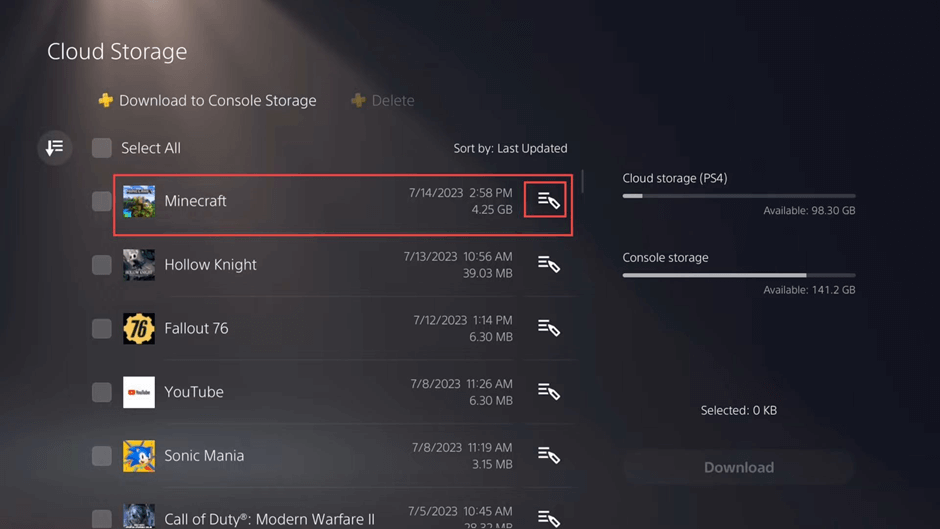Select the Call of Duty Modern Warfare II row
The height and width of the screenshot is (529, 940).
(x=270, y=518)
